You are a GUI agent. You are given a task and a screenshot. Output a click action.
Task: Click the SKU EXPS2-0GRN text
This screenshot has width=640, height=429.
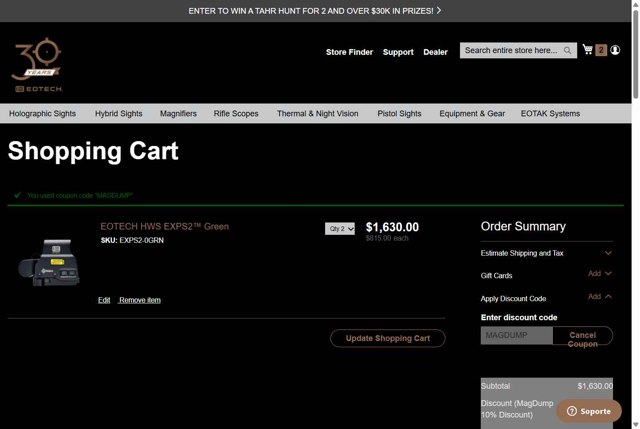tap(132, 240)
